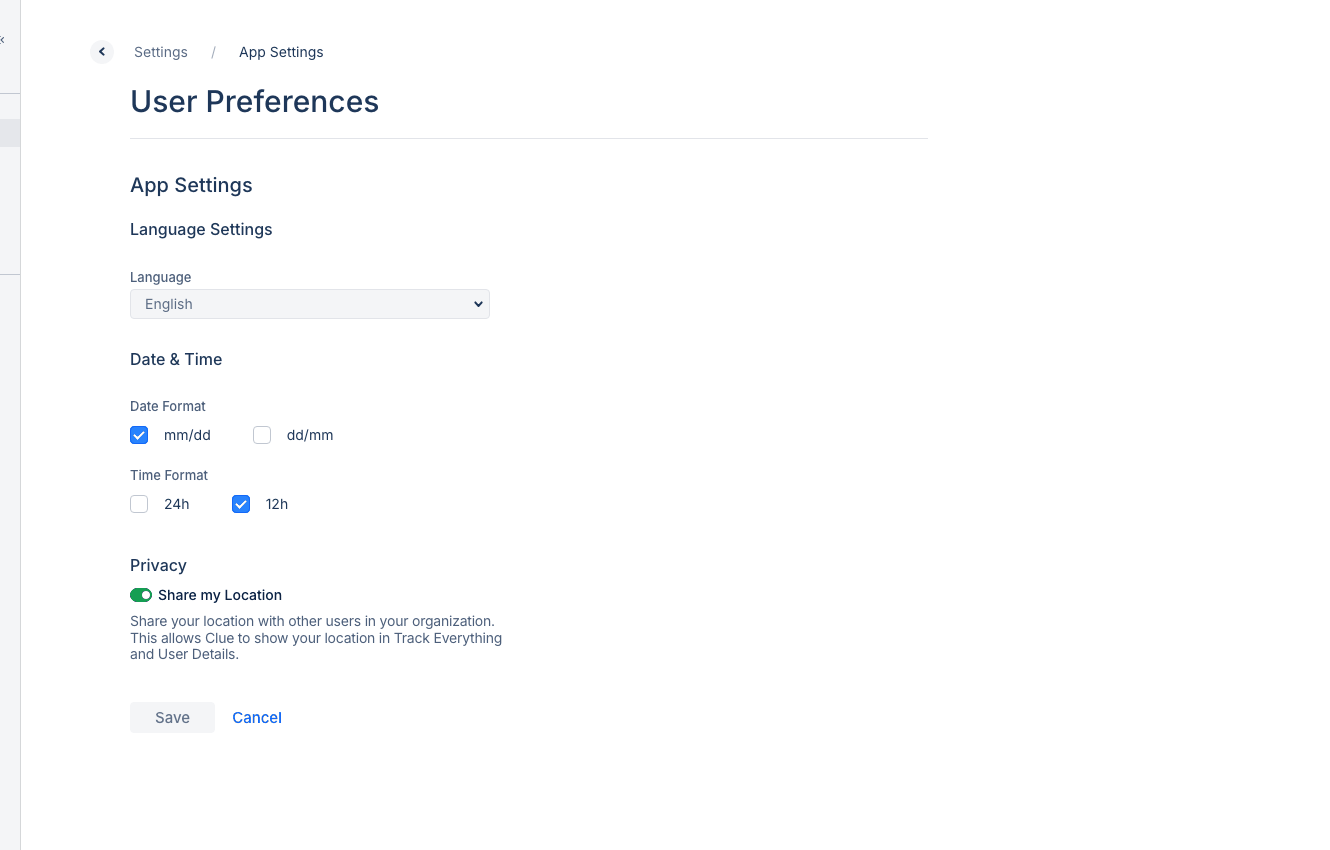Click the Share my Location description text
Viewport: 1330px width, 850px height.
tap(316, 637)
